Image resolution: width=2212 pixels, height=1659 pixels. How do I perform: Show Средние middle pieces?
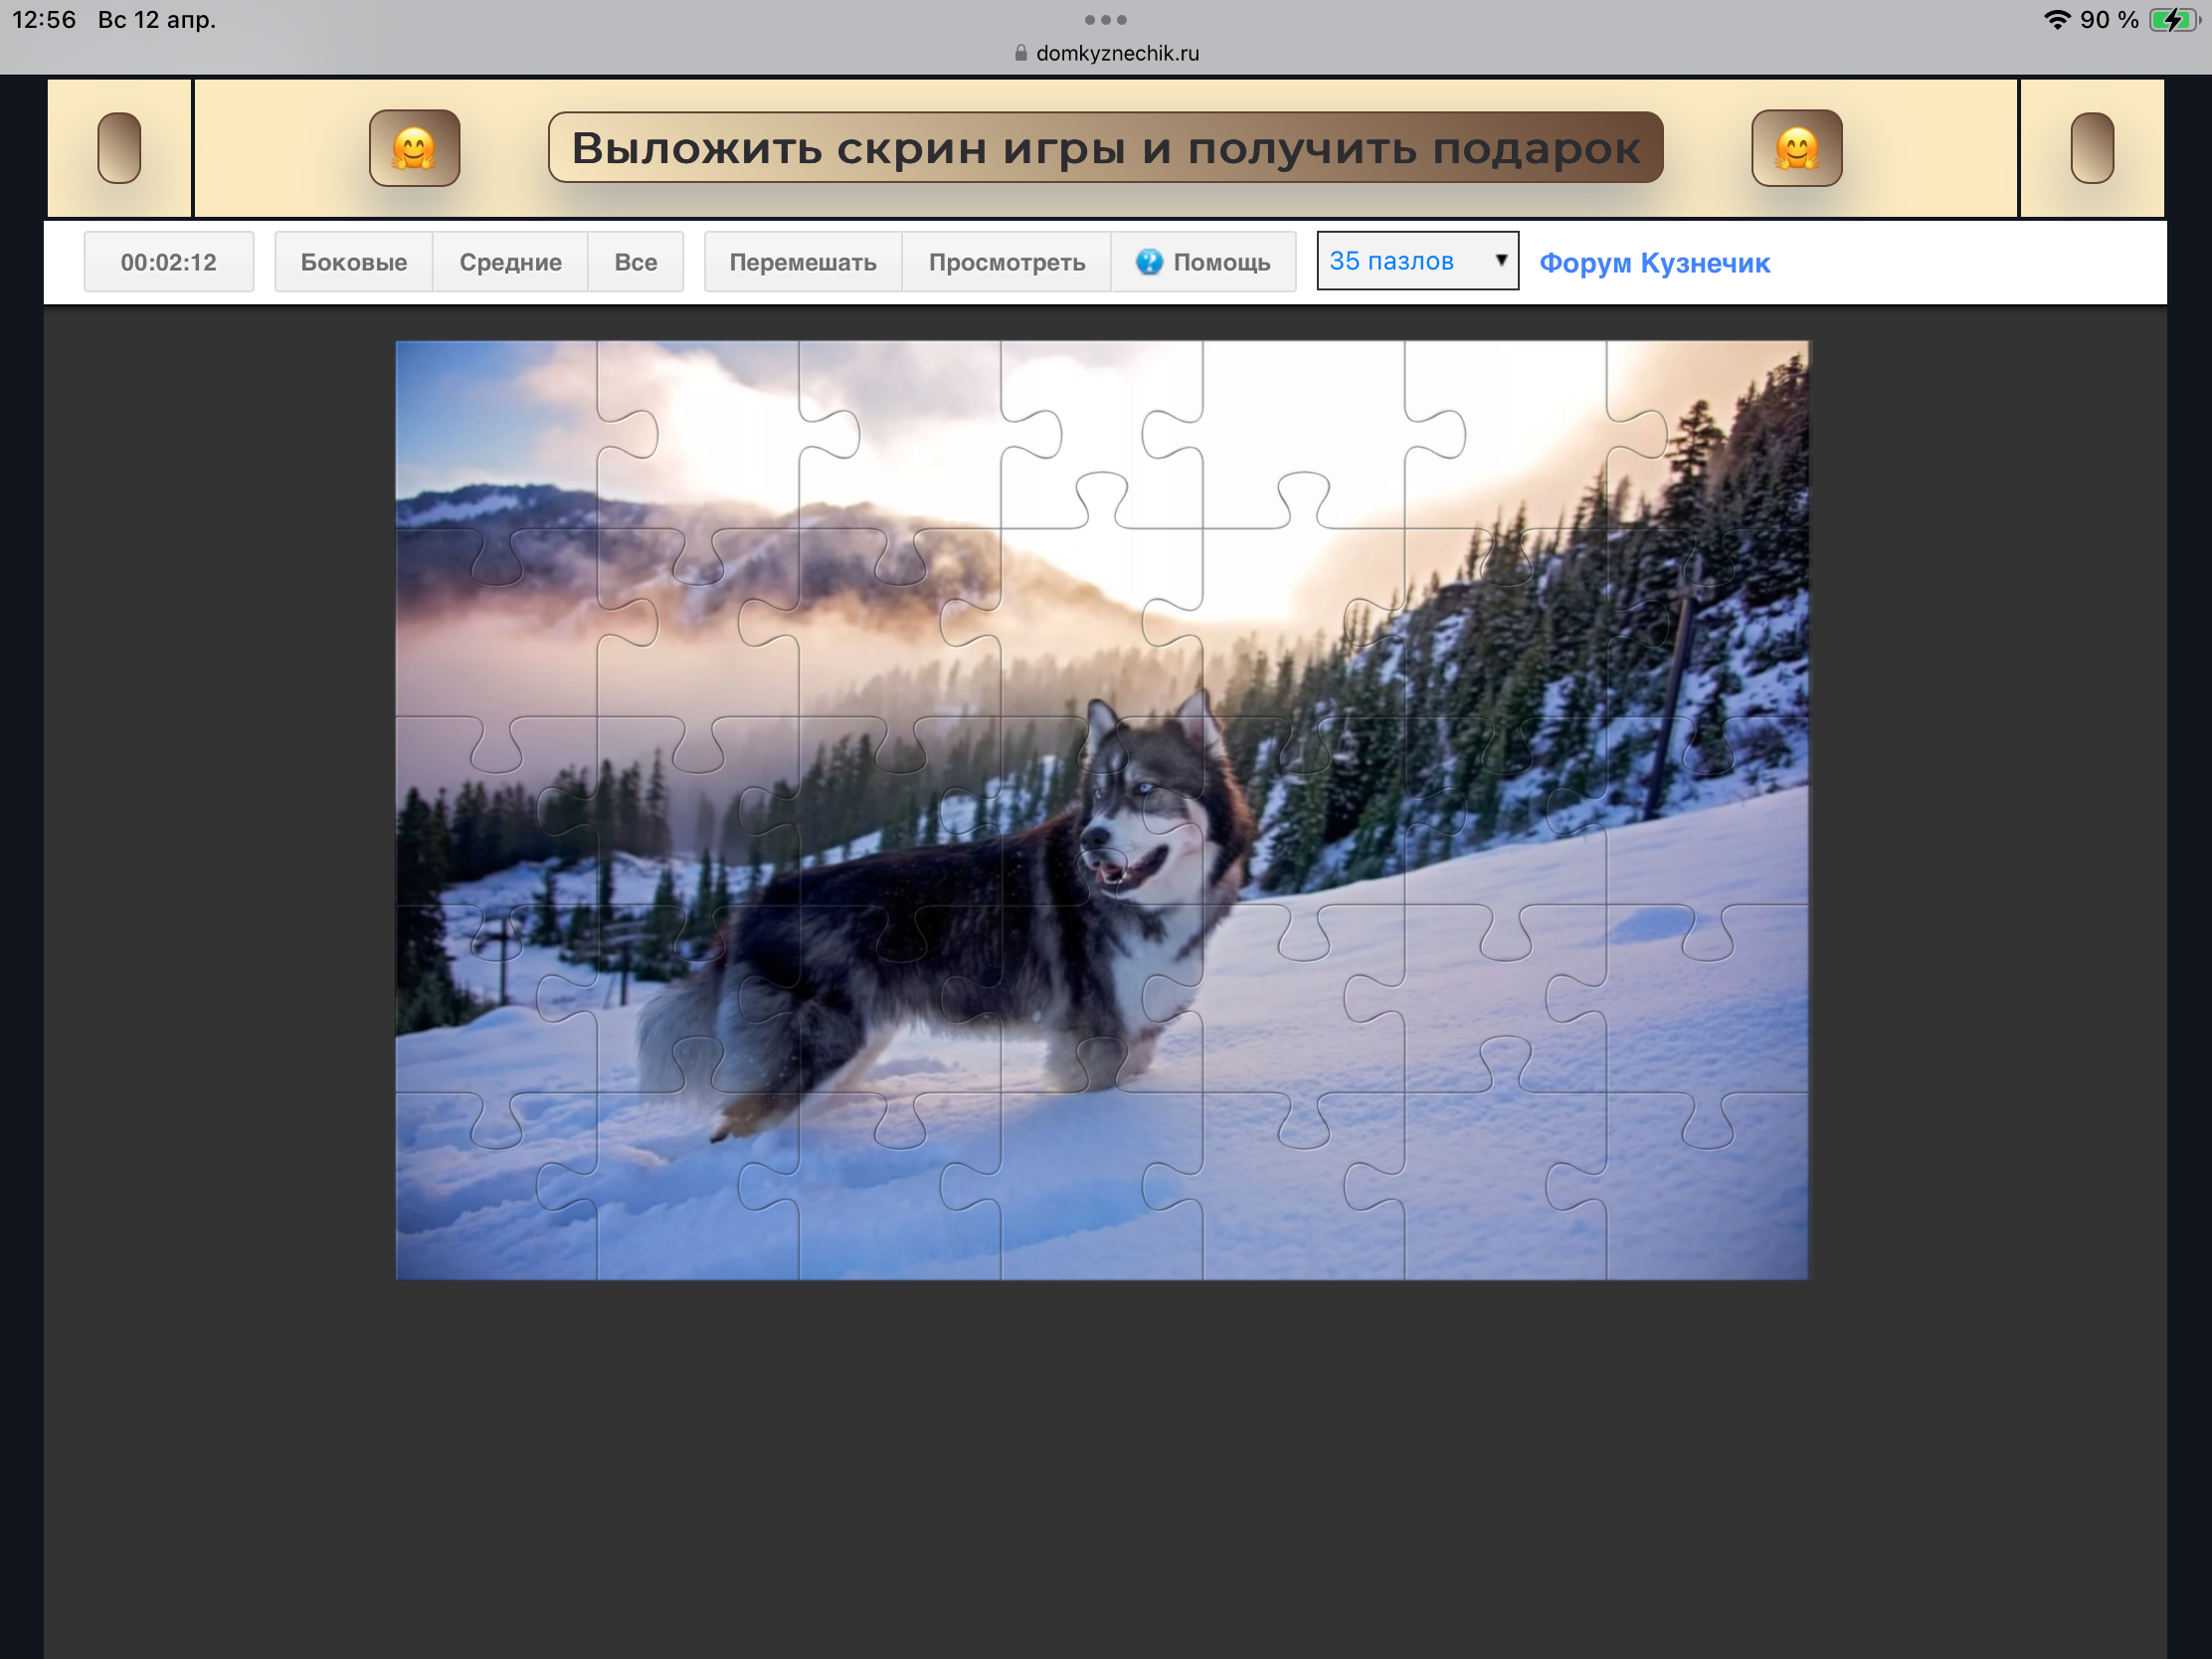(510, 262)
